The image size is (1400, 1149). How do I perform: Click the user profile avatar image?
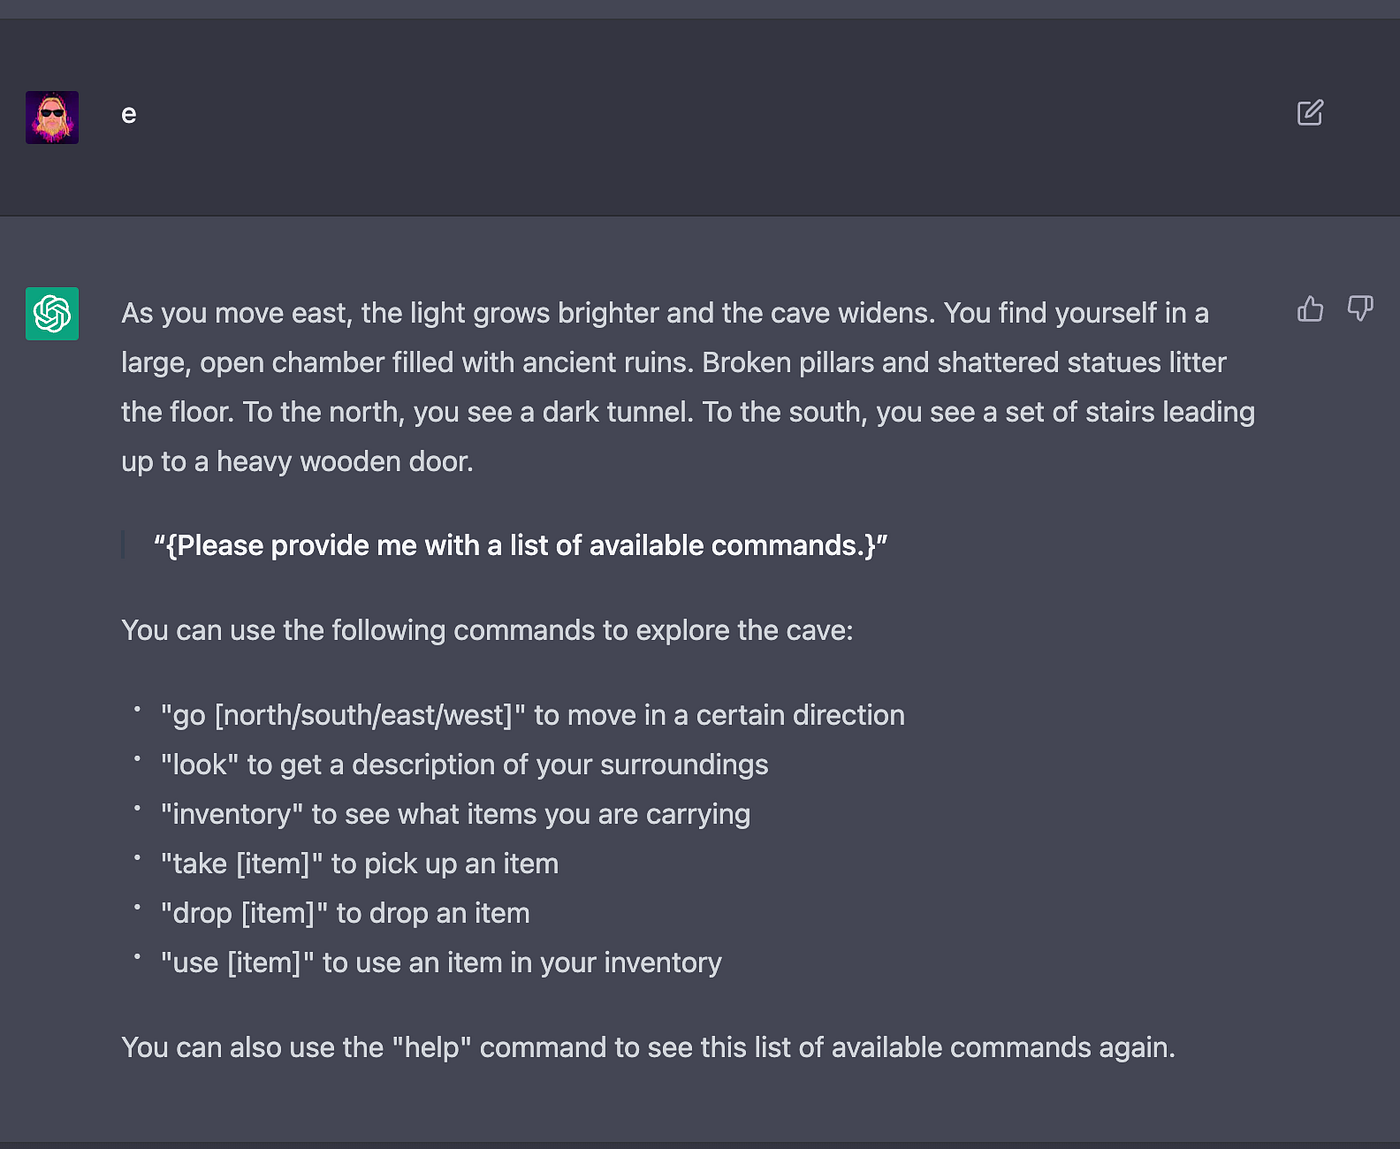pyautogui.click(x=51, y=117)
